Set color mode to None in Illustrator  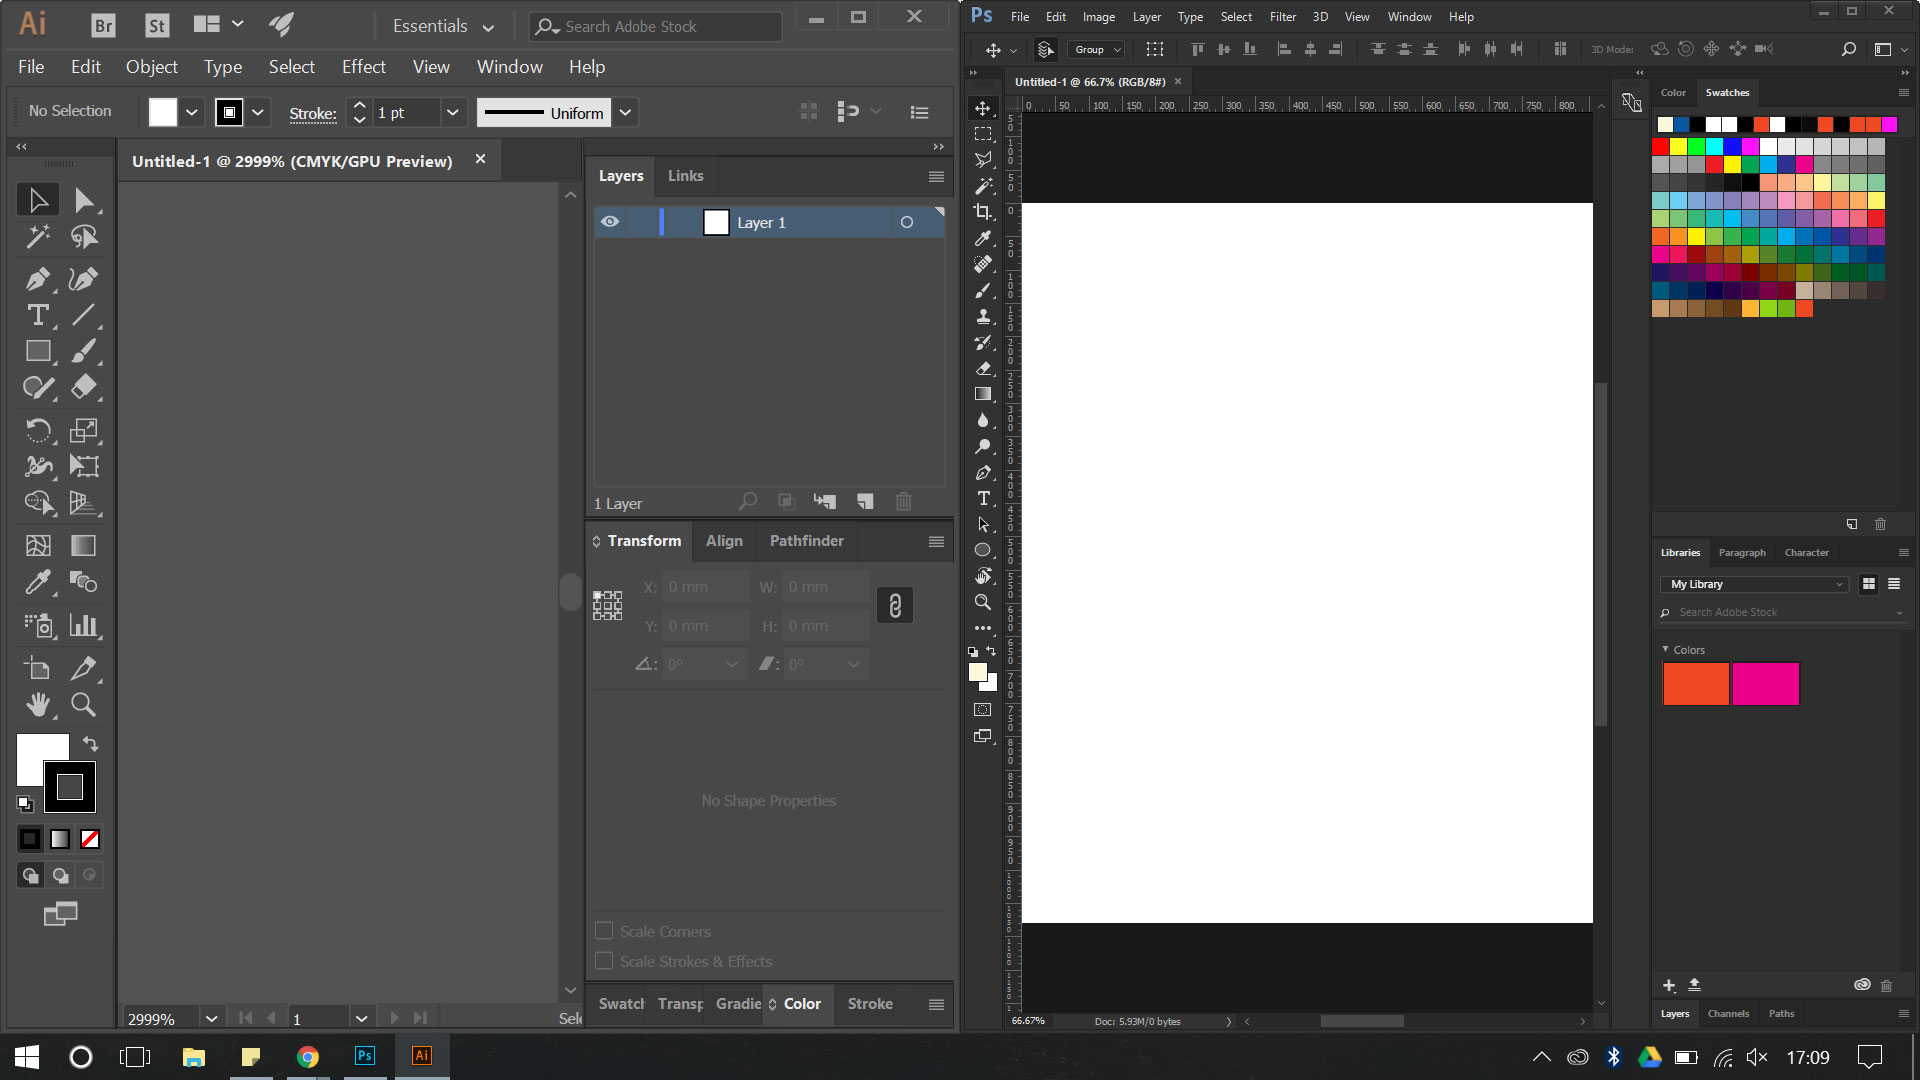[90, 839]
